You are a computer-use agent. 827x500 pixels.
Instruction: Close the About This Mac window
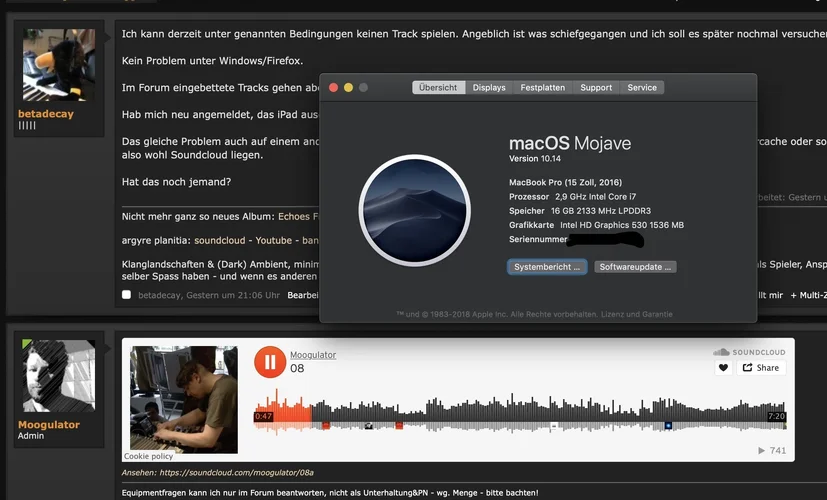(x=333, y=88)
